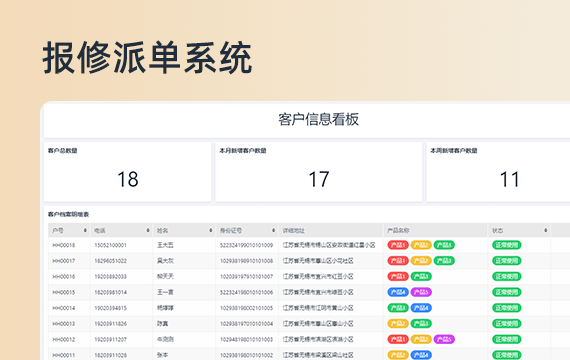Click phone number 19203911826
The height and width of the screenshot is (360, 570).
111,324
